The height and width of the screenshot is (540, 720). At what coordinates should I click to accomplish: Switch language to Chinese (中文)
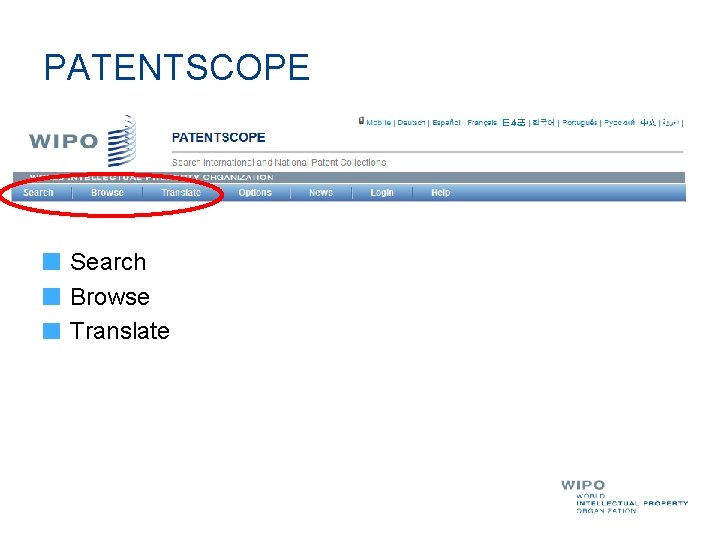[648, 123]
